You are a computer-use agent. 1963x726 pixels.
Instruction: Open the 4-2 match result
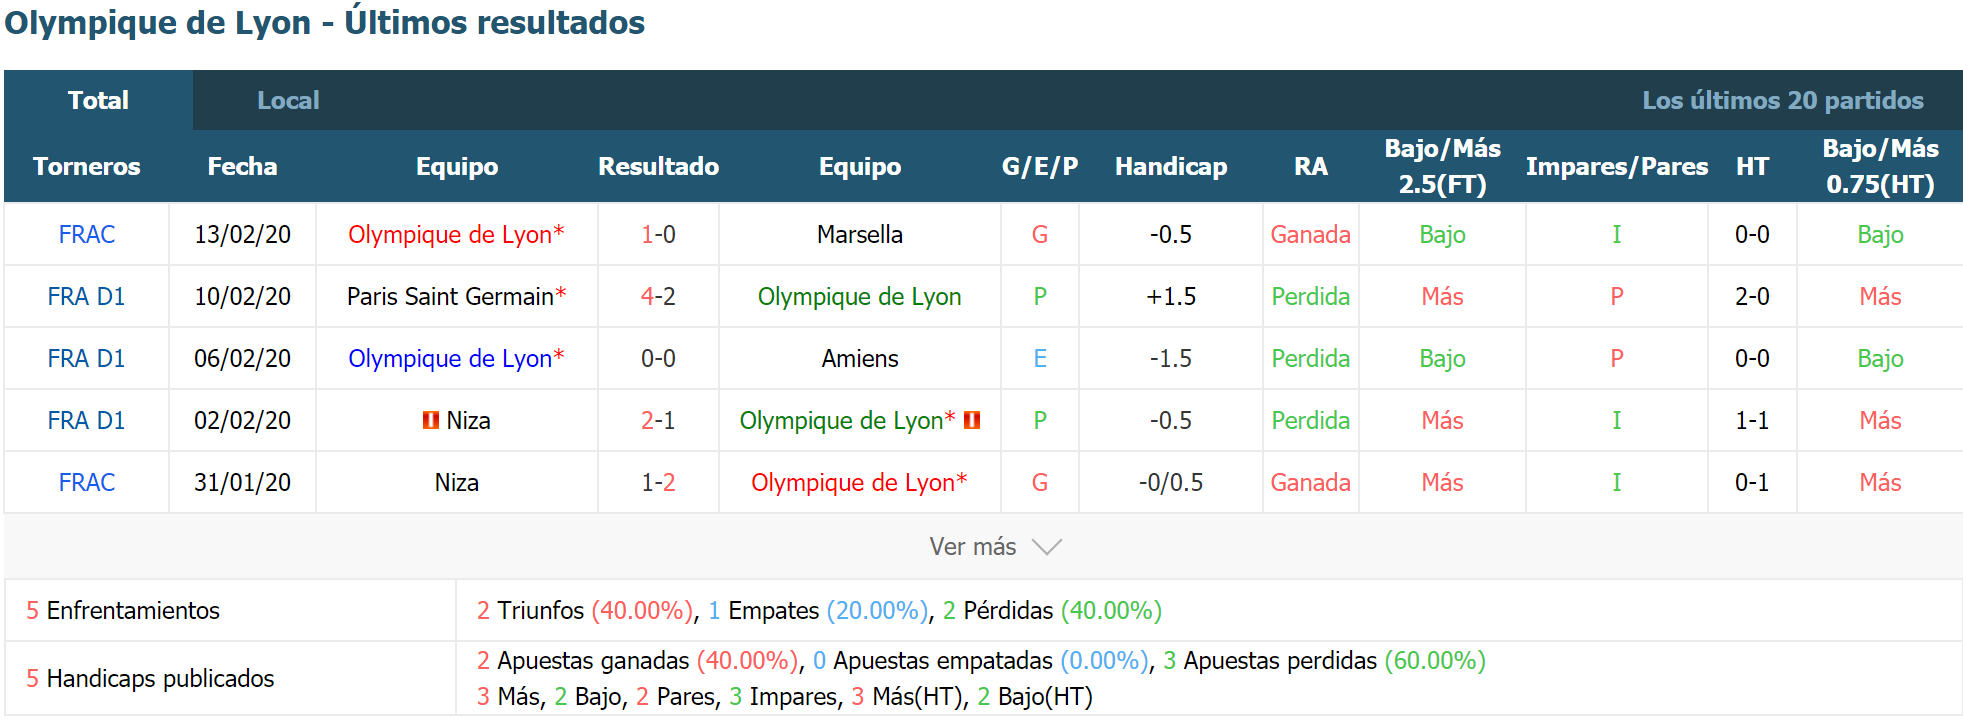coord(658,297)
